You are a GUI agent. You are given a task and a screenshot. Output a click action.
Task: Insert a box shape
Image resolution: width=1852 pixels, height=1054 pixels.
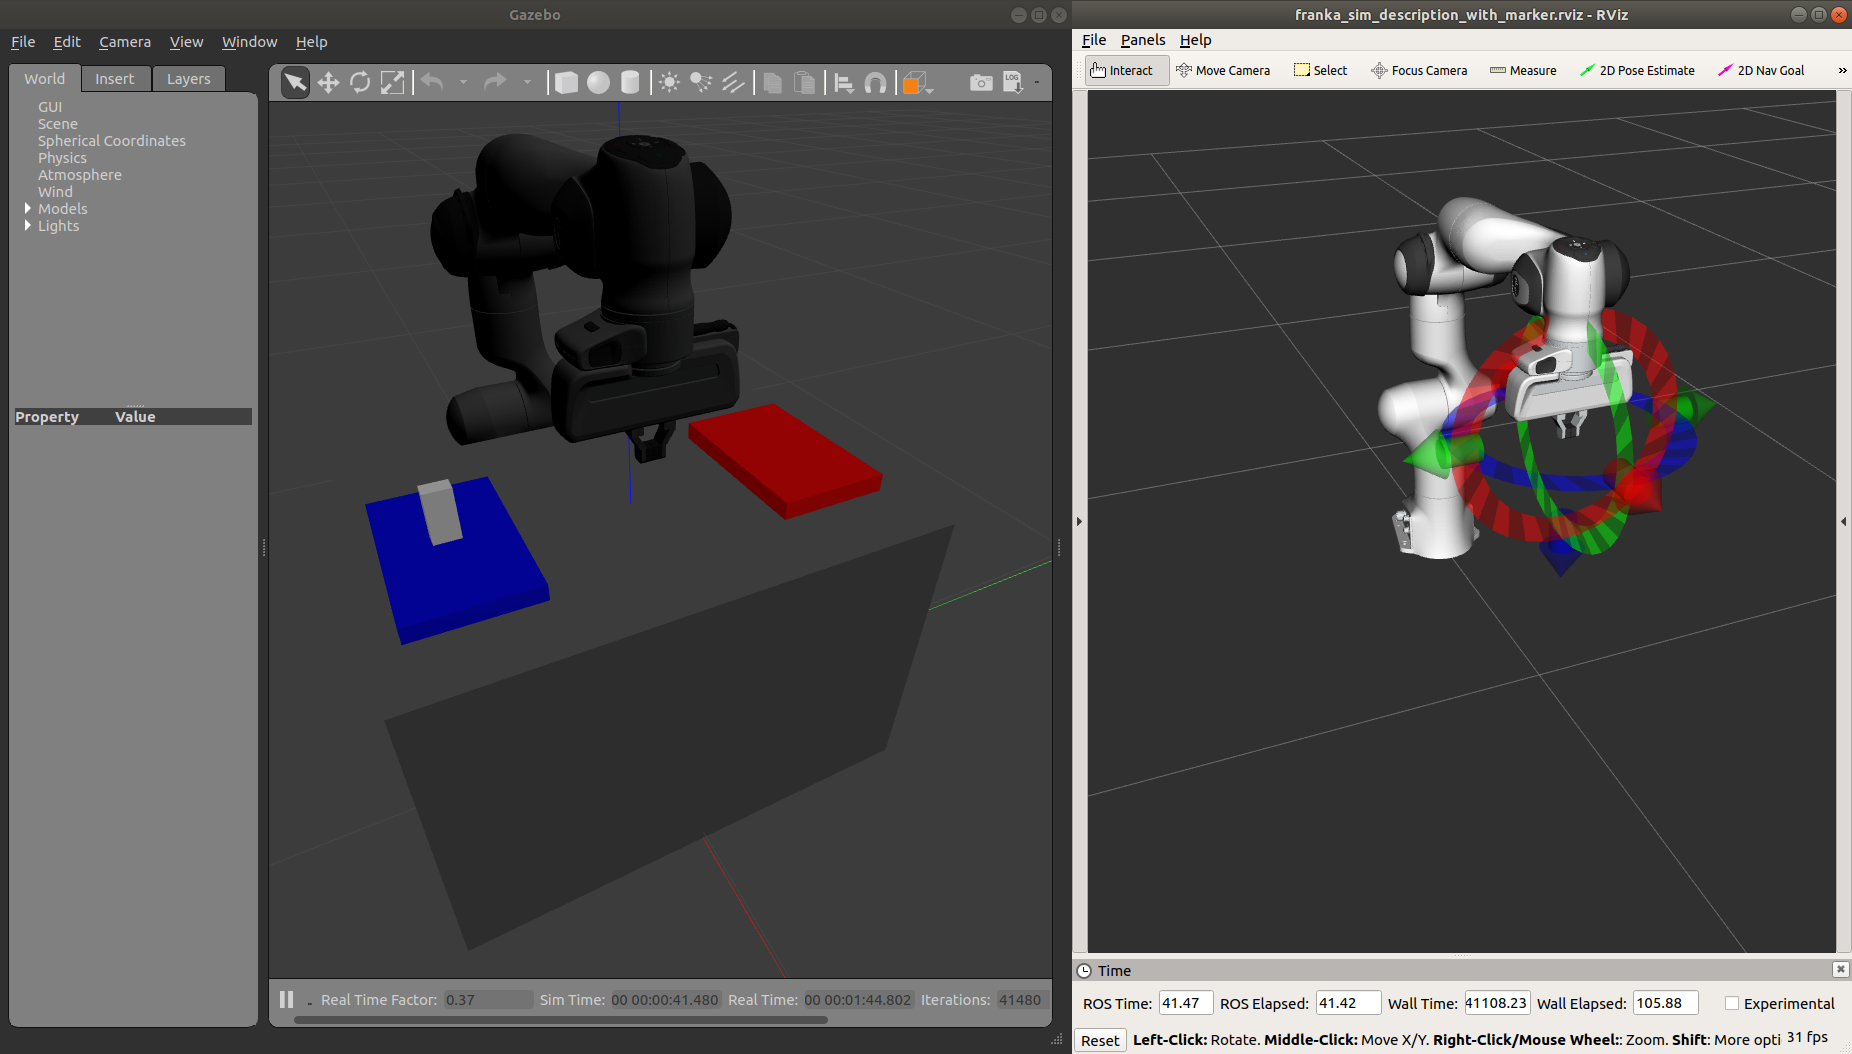click(566, 82)
